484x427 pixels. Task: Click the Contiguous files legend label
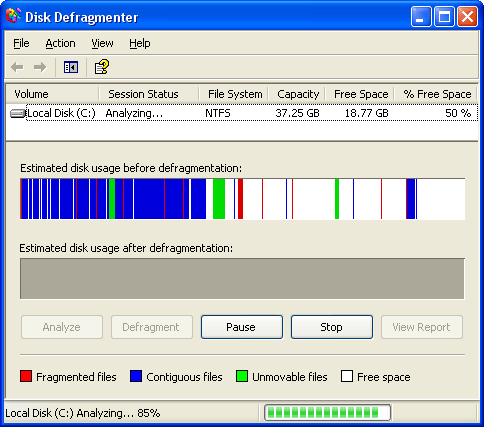pos(184,377)
